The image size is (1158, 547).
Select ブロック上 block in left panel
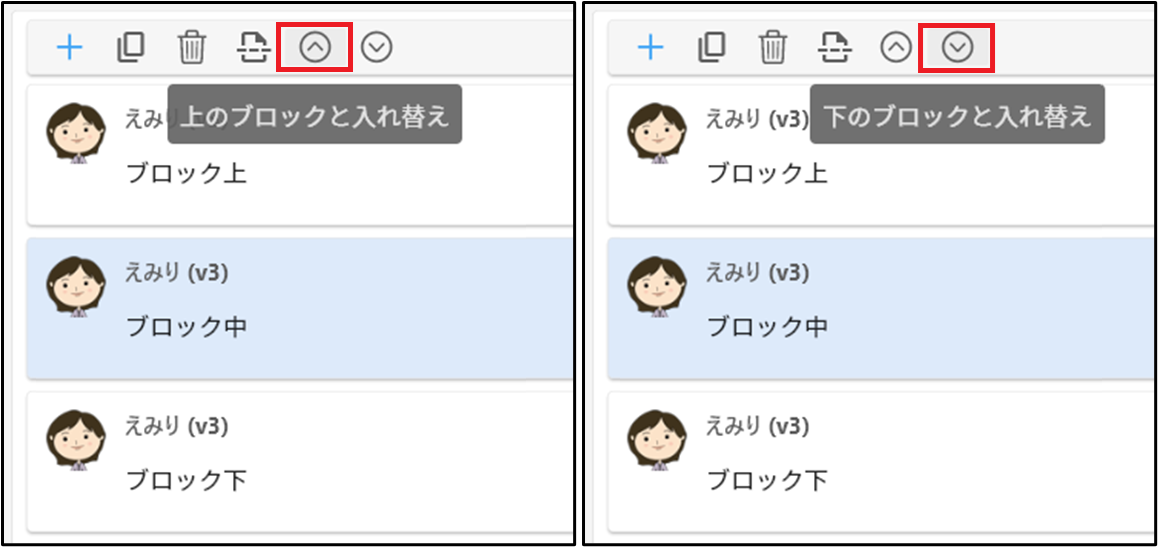click(300, 156)
